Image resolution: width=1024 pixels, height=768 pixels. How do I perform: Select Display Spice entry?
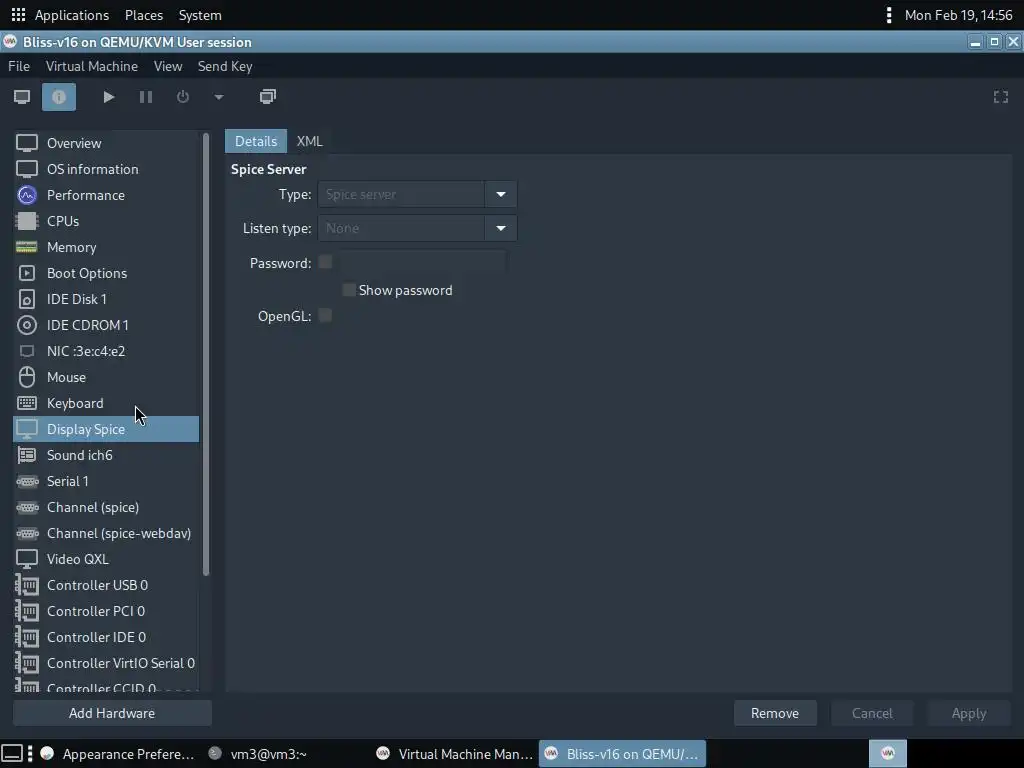coord(106,429)
